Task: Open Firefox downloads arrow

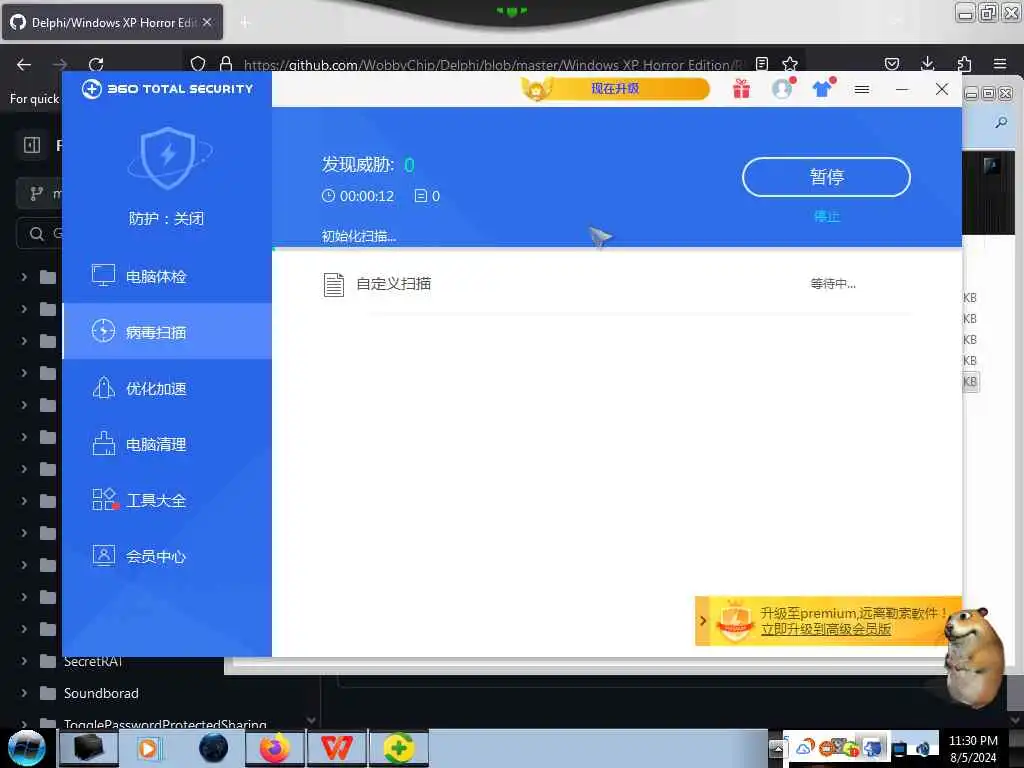Action: (x=927, y=63)
